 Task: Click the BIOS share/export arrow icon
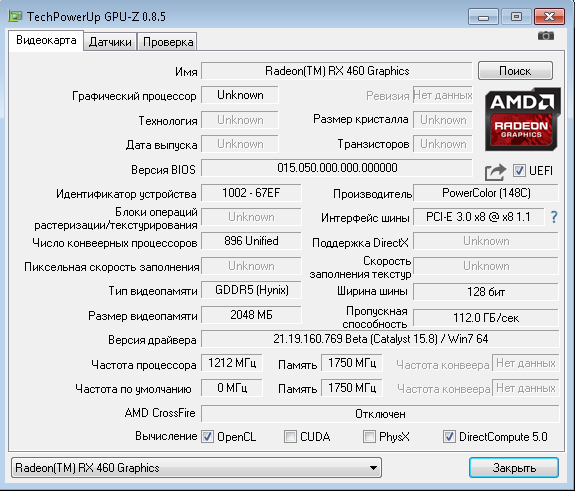point(495,172)
